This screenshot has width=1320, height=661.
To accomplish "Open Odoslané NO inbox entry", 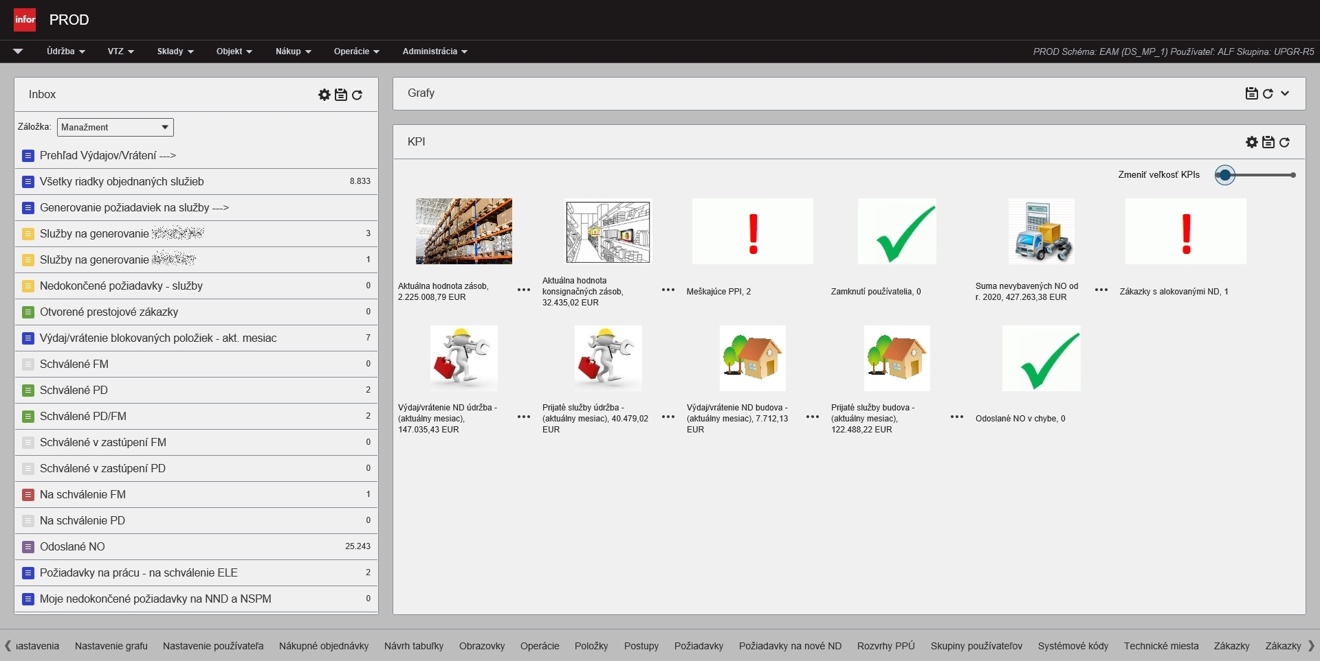I will (72, 547).
